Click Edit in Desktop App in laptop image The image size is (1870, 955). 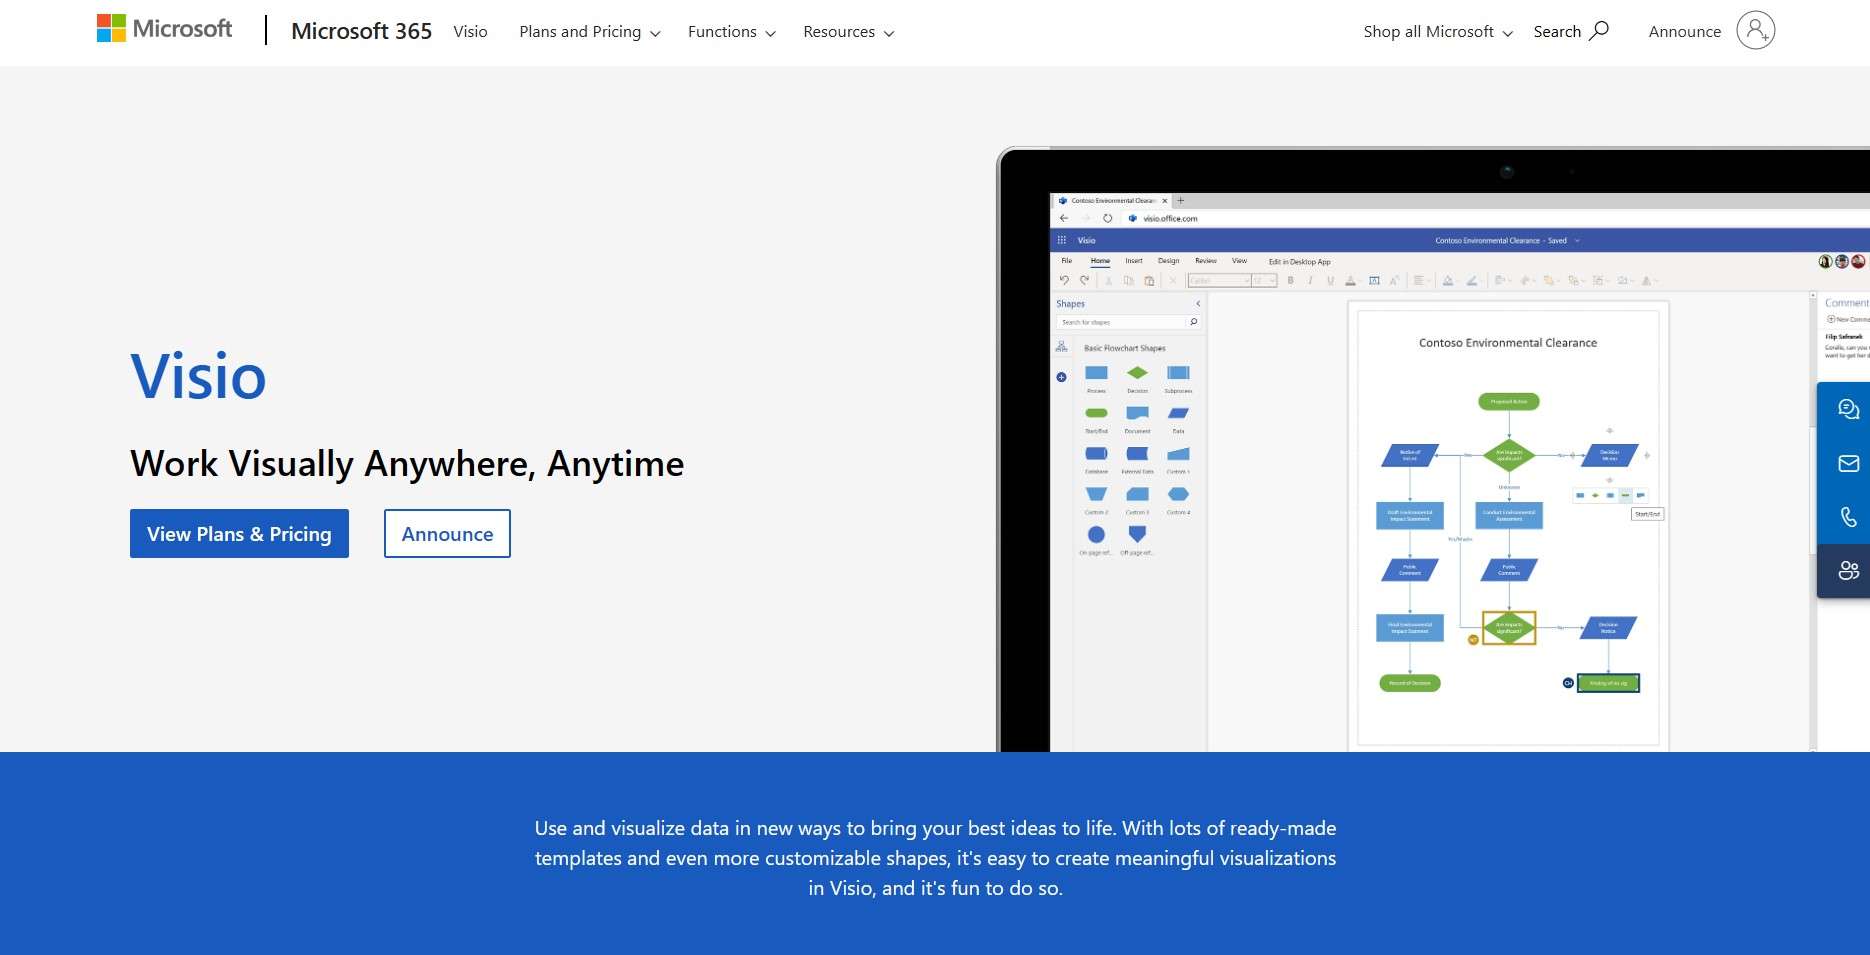pyautogui.click(x=1299, y=262)
